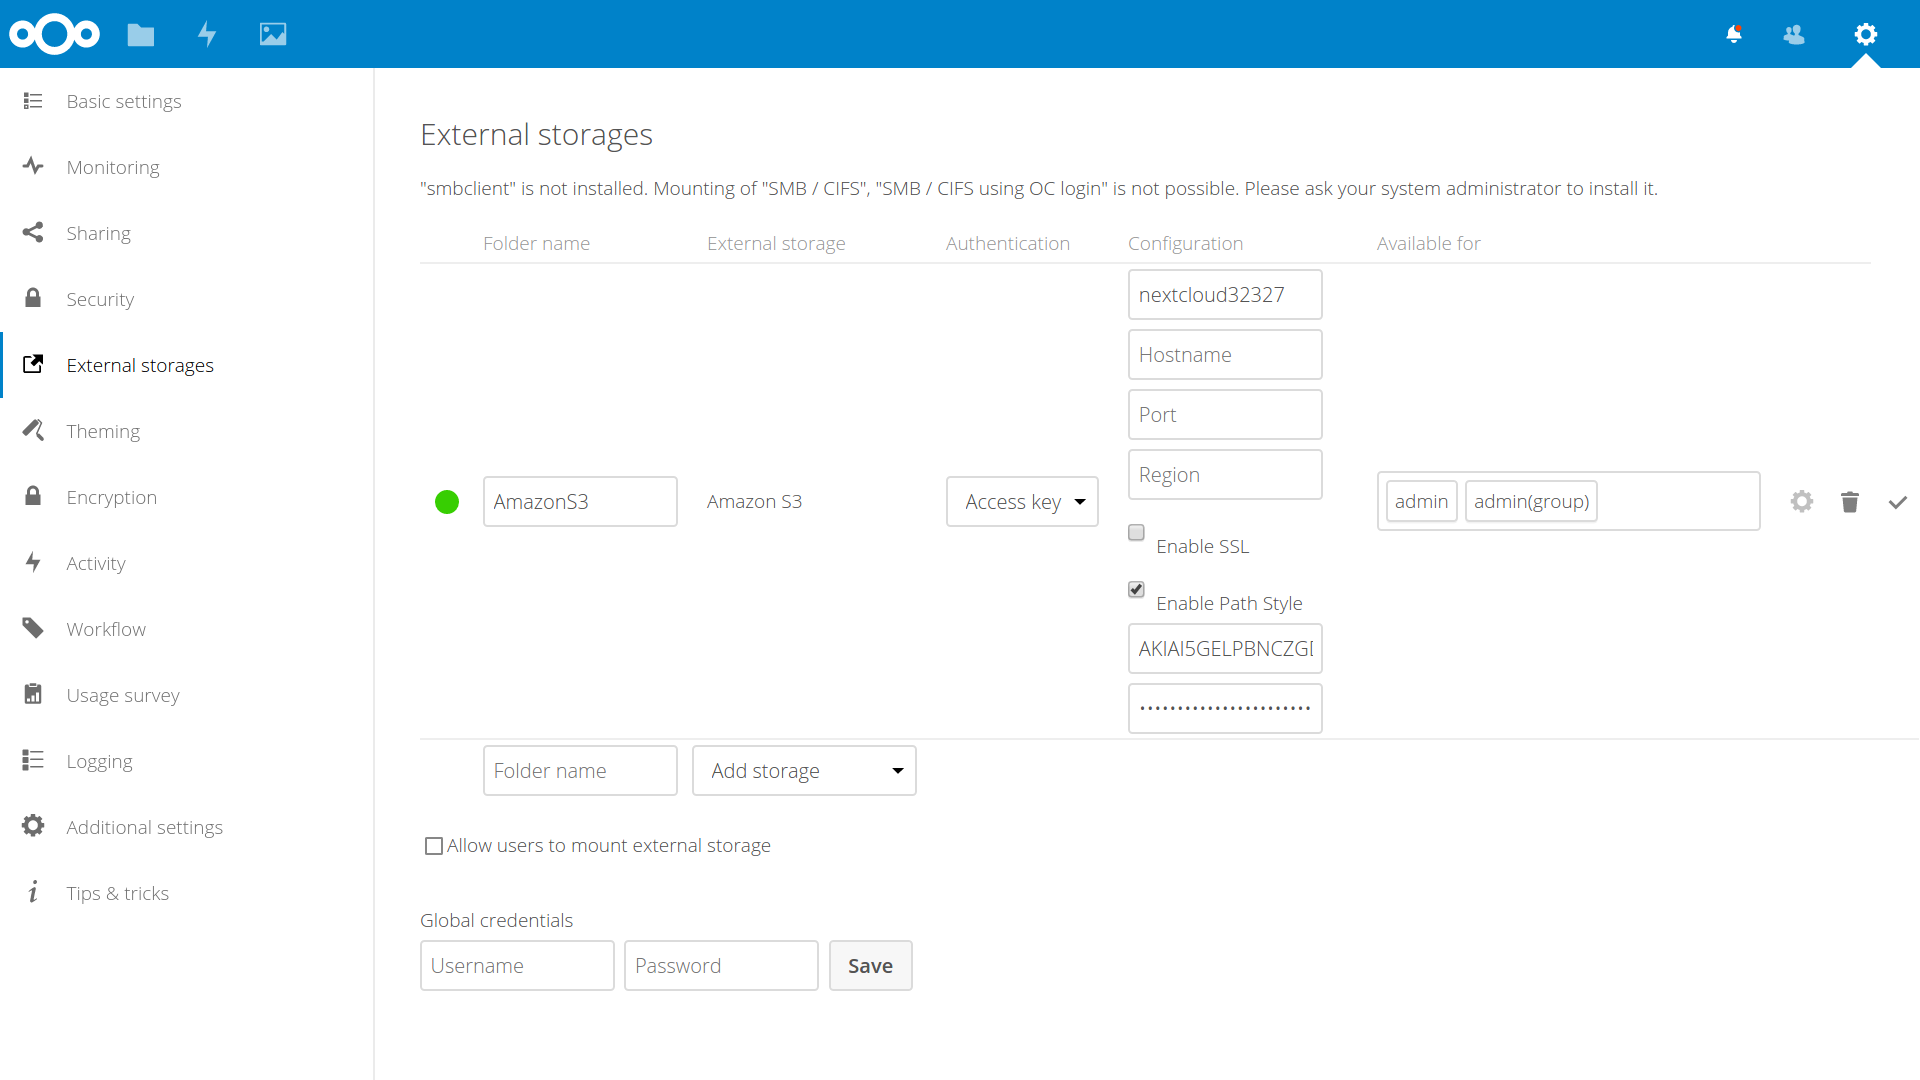Uncheck Enable Path Style

coord(1136,590)
